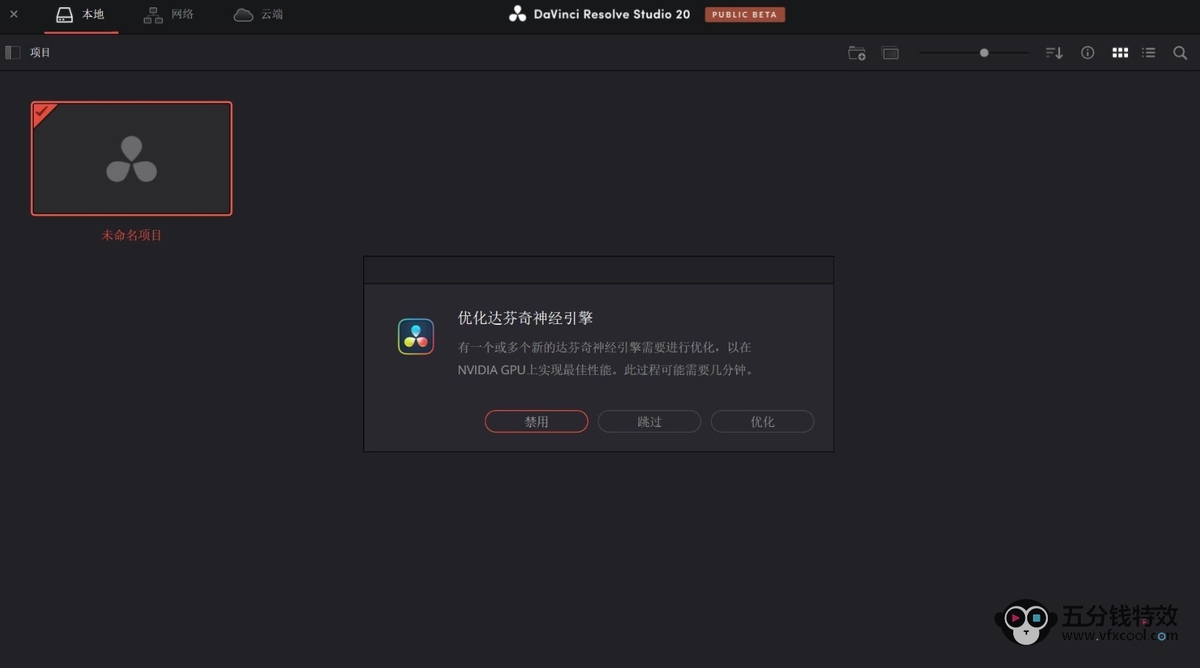Open the sort order dropdown icon

tap(1054, 53)
